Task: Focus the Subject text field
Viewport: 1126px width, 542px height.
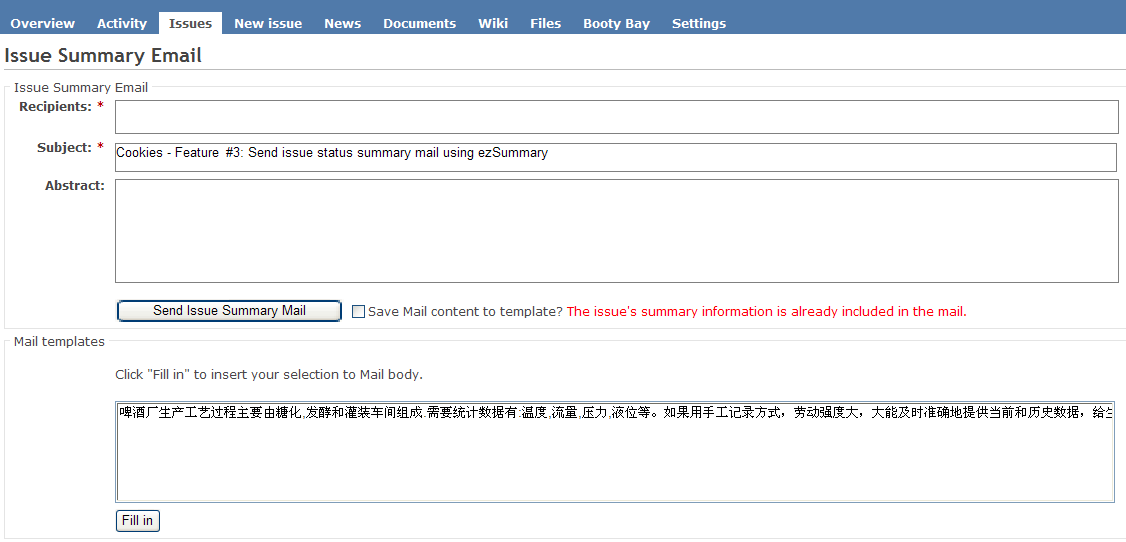Action: coord(616,157)
